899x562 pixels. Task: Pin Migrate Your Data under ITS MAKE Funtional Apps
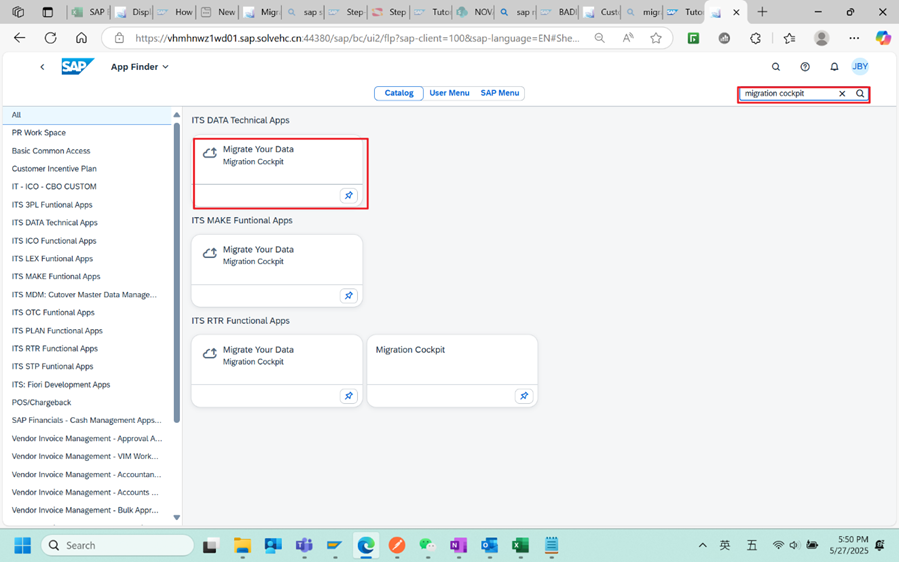pos(349,296)
